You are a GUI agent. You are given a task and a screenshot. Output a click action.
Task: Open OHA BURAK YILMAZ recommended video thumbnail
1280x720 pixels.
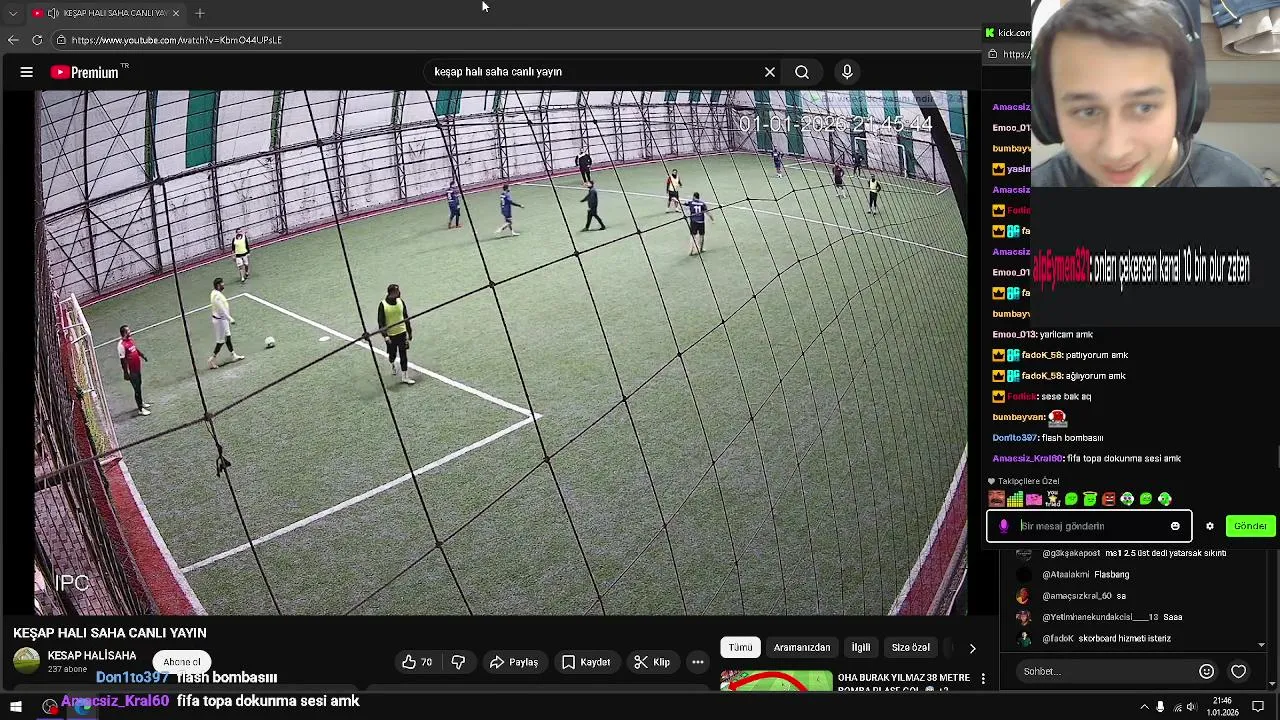776,681
